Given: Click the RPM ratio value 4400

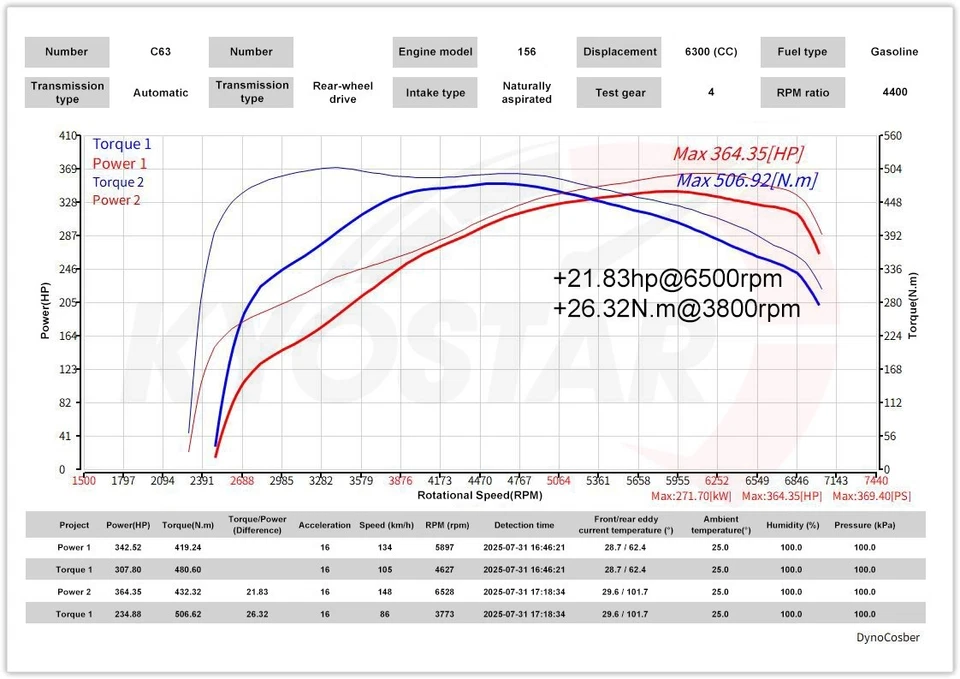Looking at the screenshot, I should pos(894,92).
